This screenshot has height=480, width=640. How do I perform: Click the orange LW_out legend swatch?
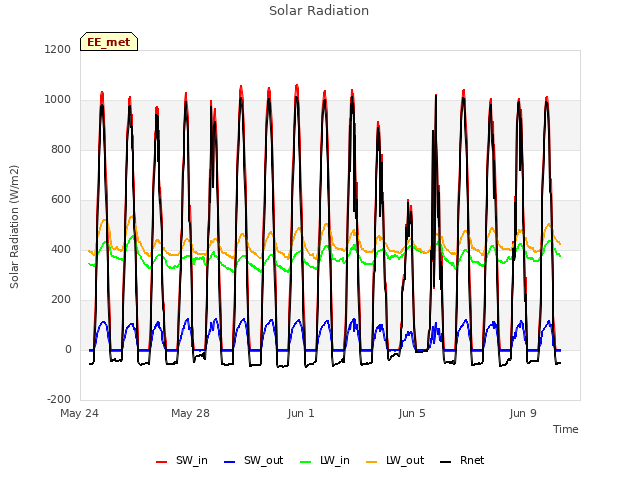[371, 462]
